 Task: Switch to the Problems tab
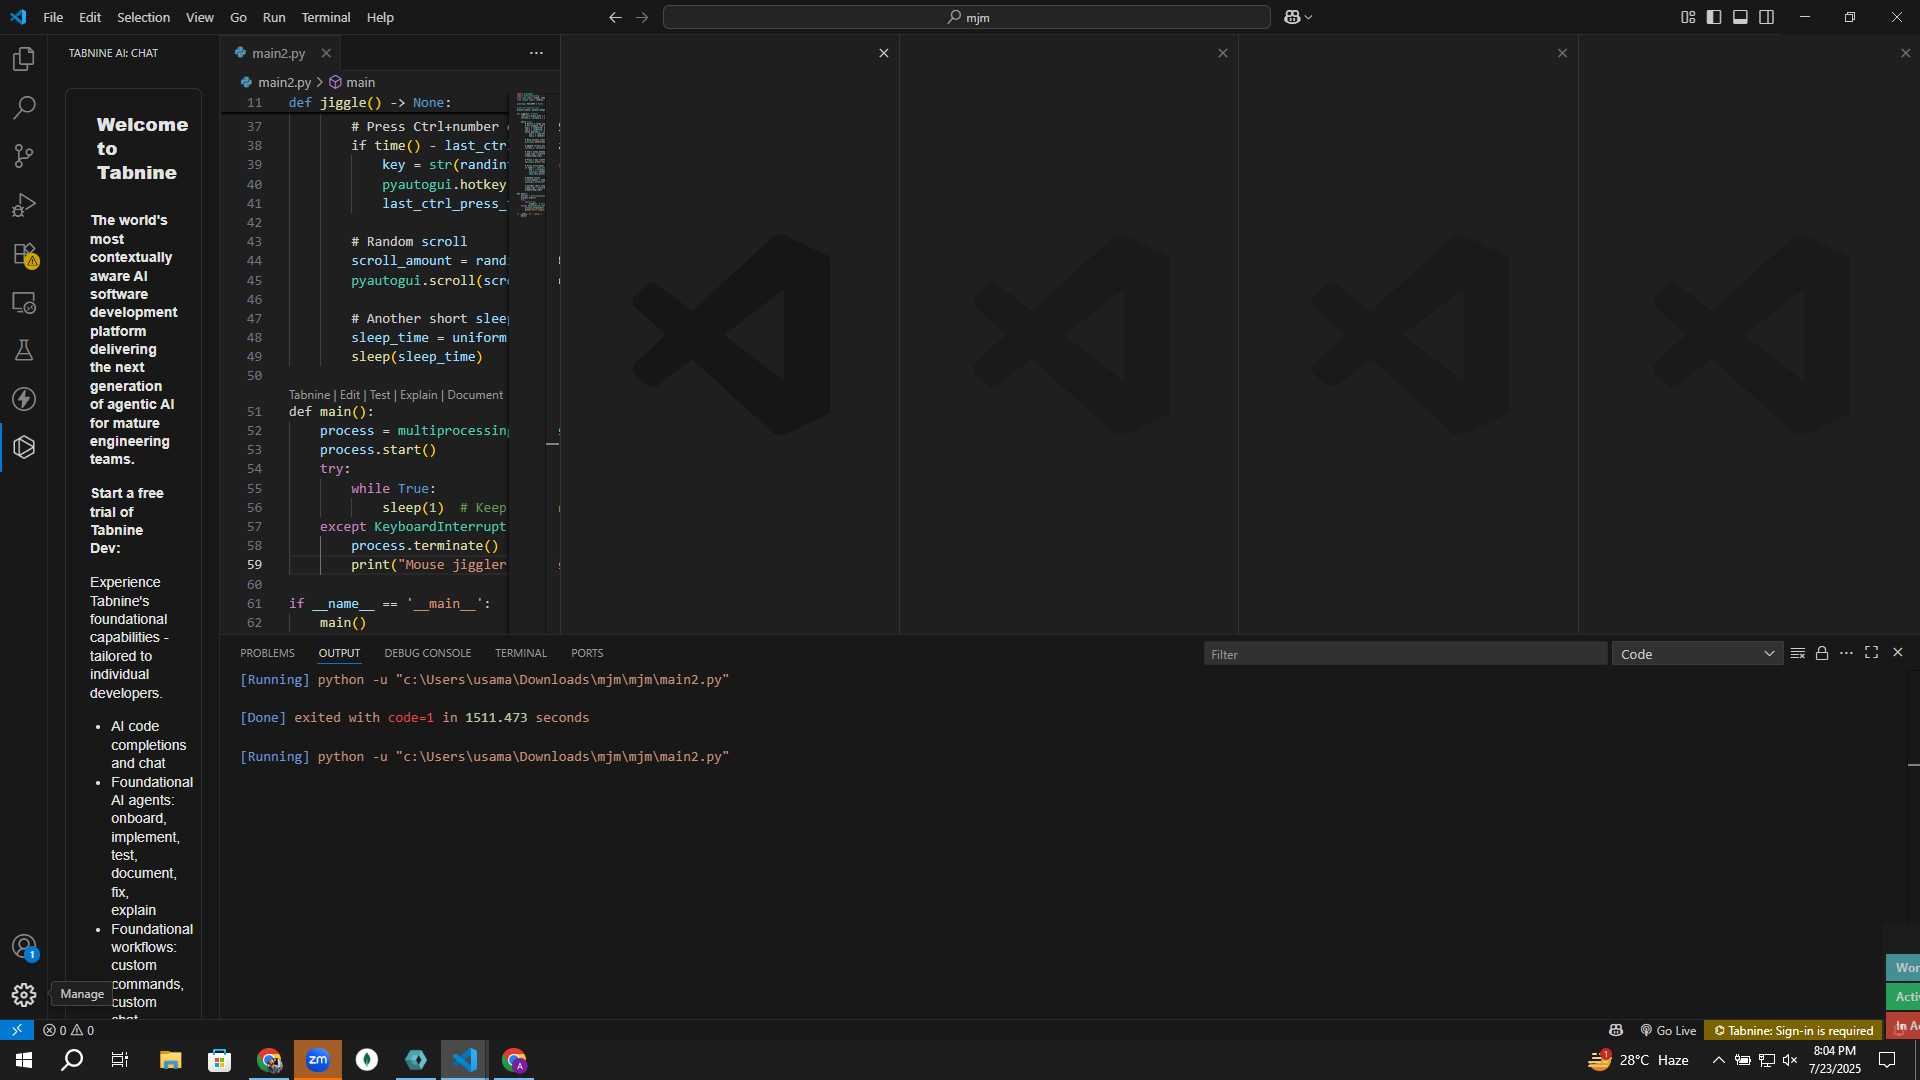[267, 653]
